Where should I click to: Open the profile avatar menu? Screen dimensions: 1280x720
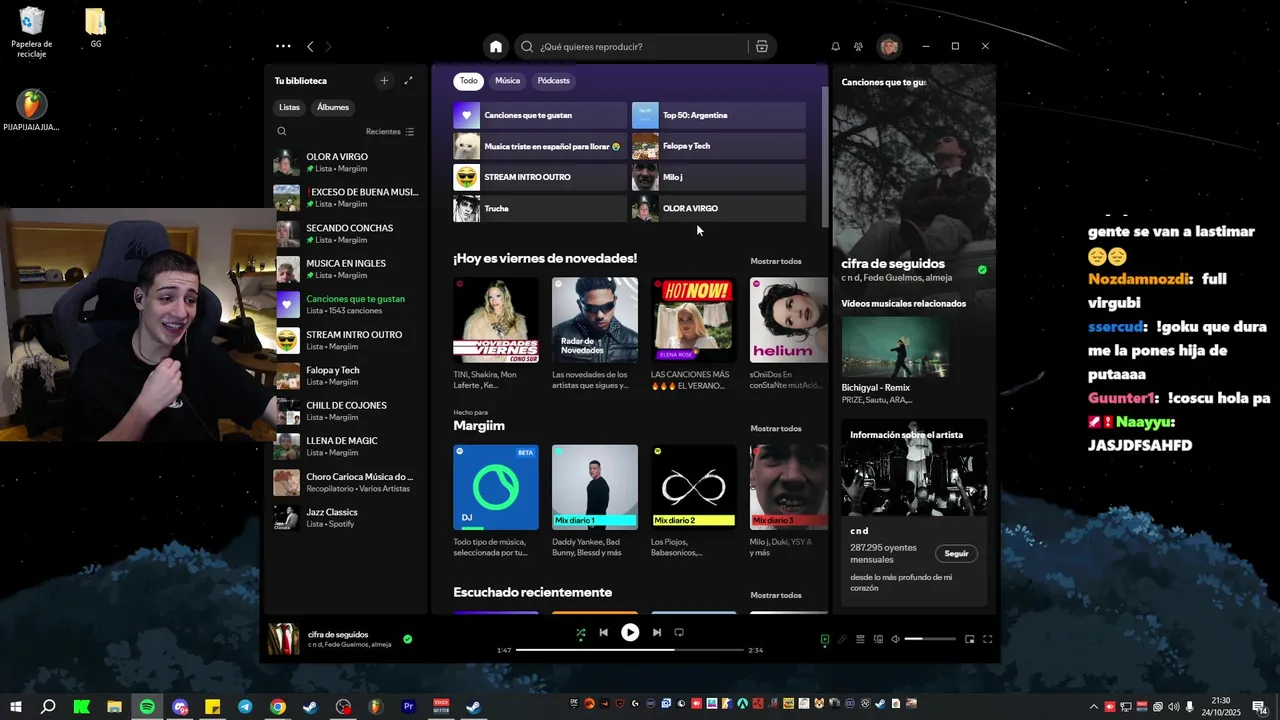(889, 47)
